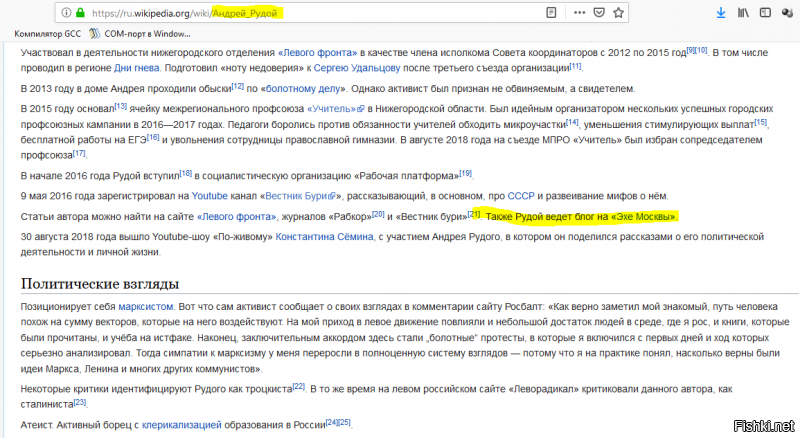Click footnote reference [13]
The image size is (800, 438).
tap(120, 106)
